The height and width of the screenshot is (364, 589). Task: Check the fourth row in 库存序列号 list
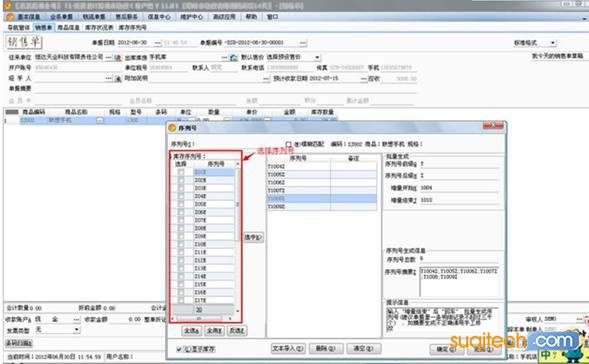(181, 196)
